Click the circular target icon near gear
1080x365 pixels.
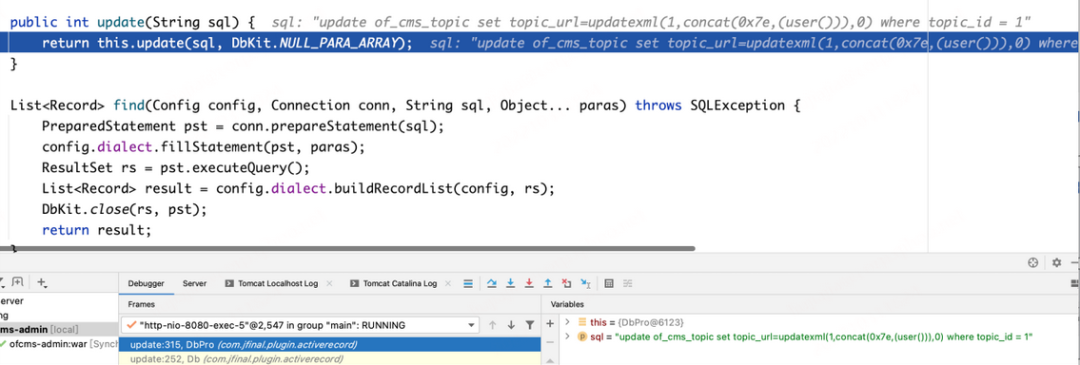tap(1032, 262)
